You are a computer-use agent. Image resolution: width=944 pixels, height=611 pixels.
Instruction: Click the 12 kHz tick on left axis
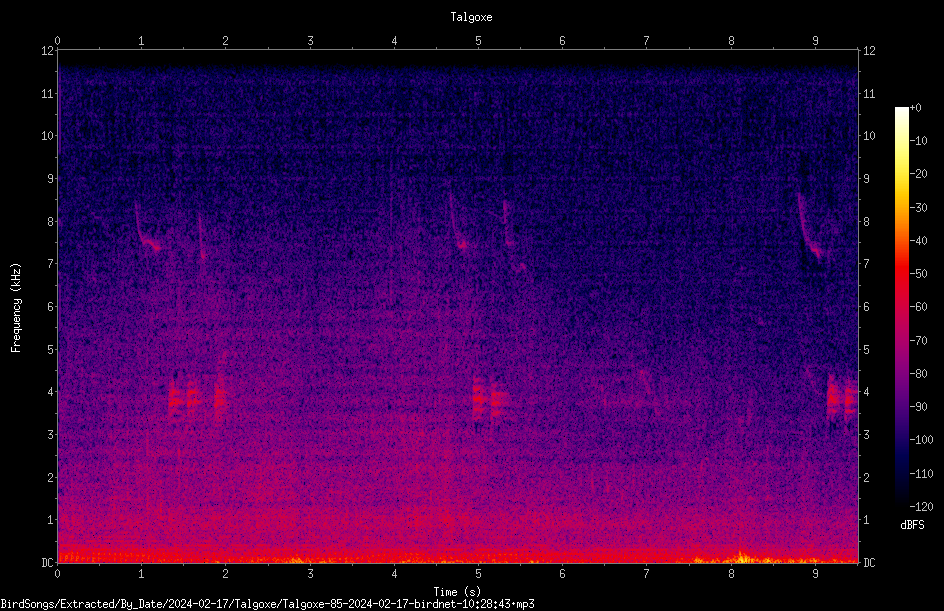coord(48,51)
